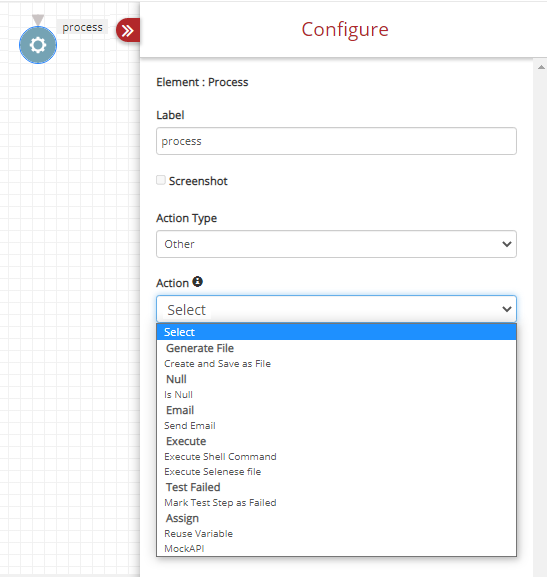This screenshot has height=577, width=547.
Task: Click the Action dropdown chevron arrow
Action: coord(507,309)
